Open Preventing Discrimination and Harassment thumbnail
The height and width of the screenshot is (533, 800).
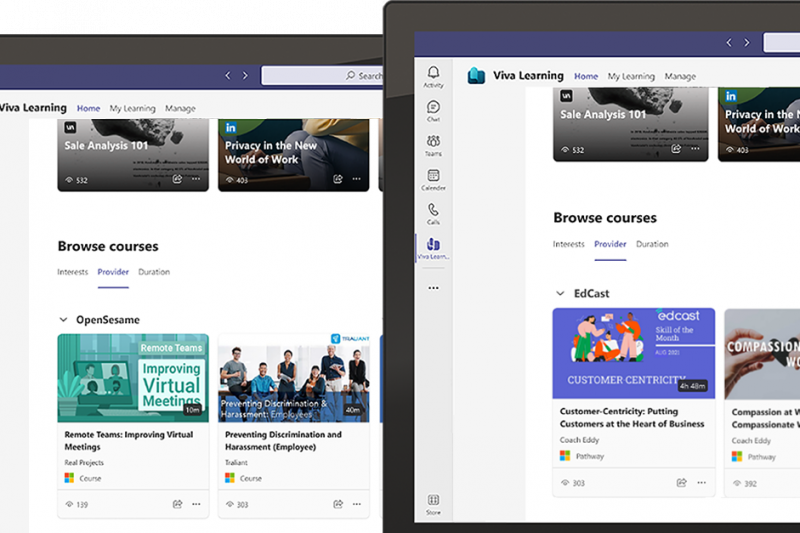294,378
